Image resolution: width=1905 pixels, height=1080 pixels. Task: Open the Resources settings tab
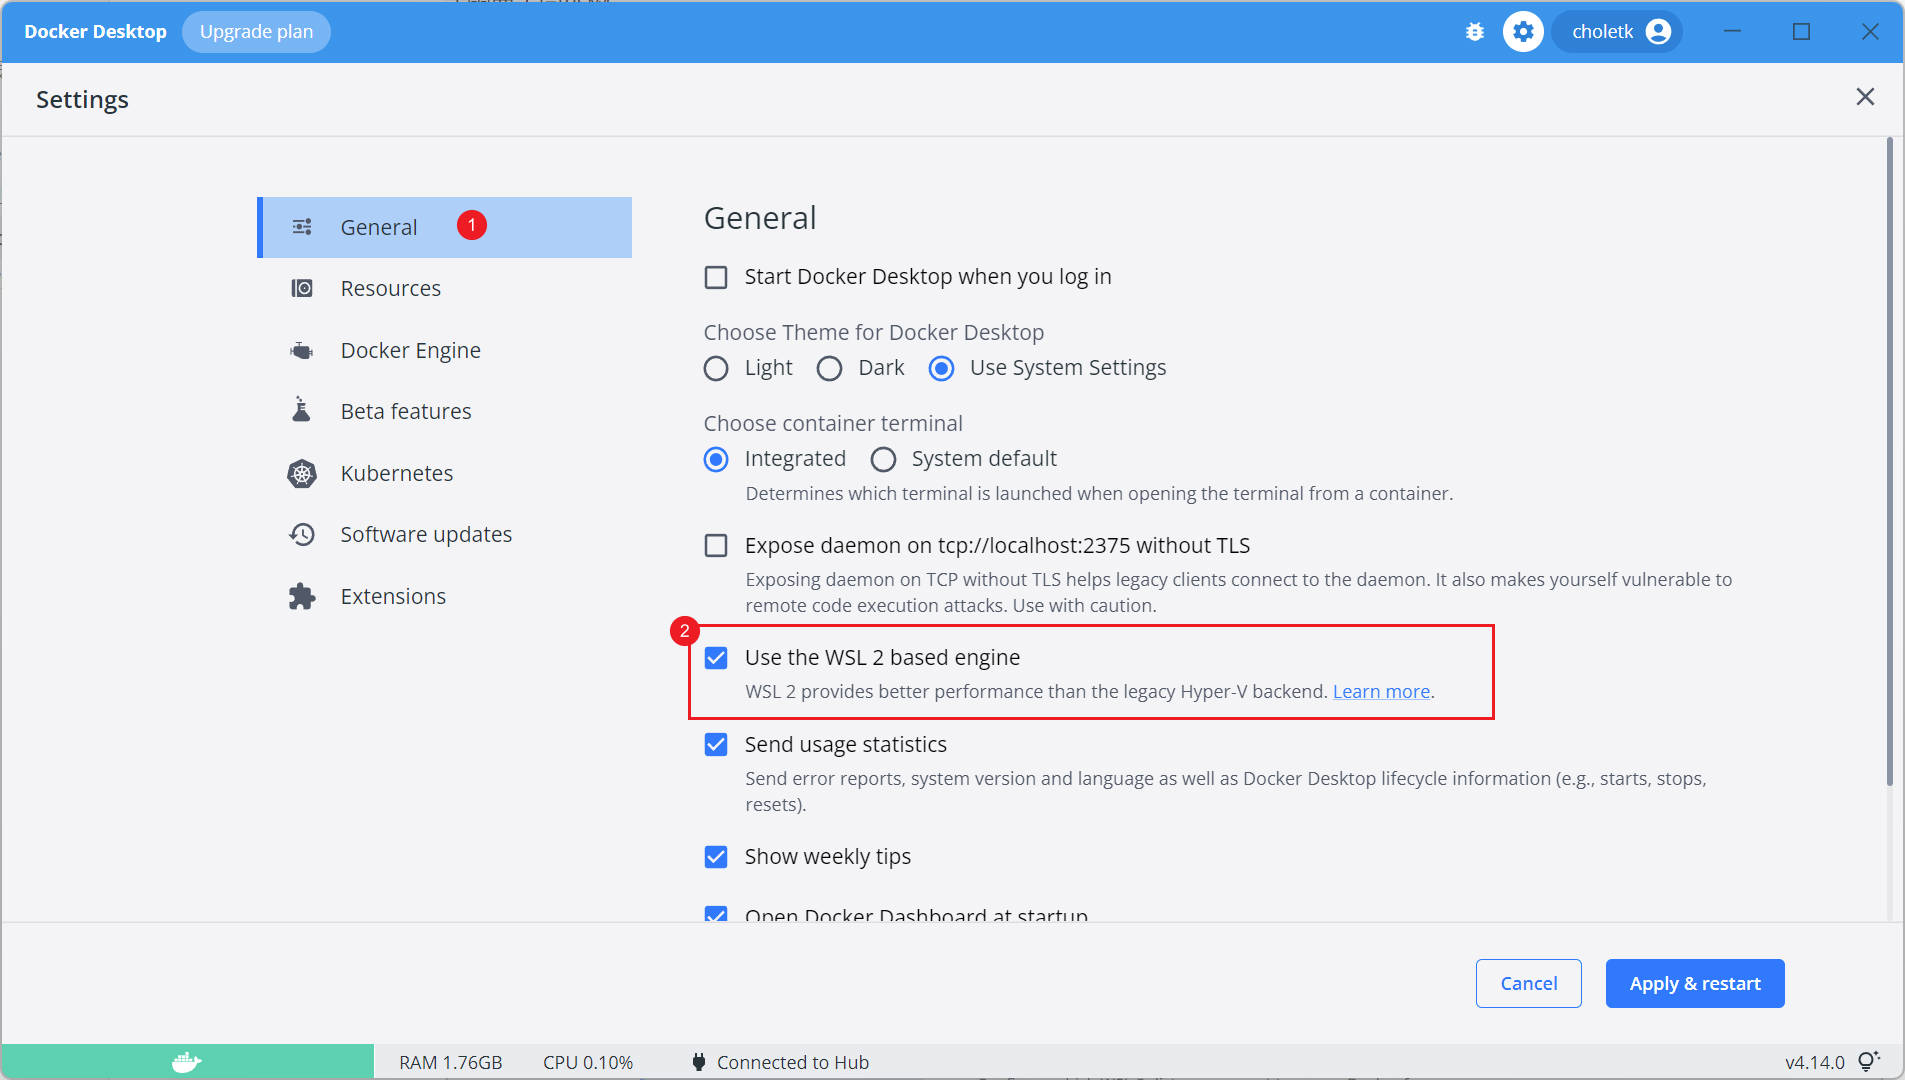pyautogui.click(x=390, y=289)
